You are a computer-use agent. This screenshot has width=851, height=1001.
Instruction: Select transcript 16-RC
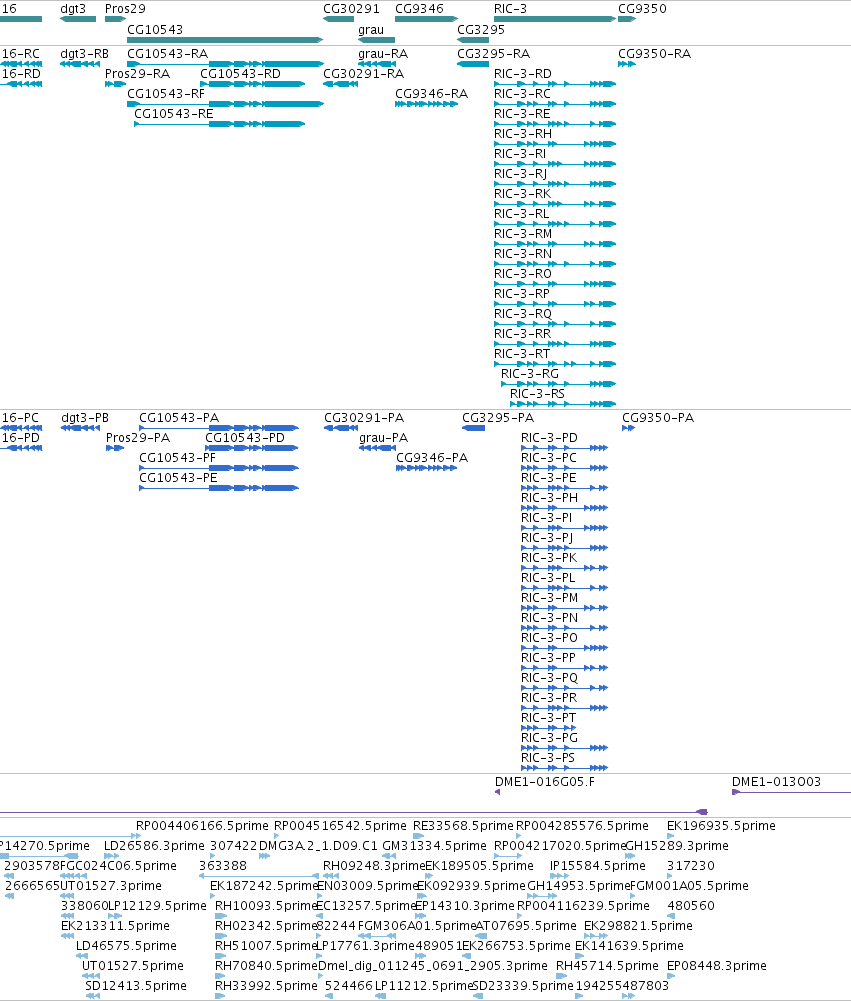pos(21,54)
